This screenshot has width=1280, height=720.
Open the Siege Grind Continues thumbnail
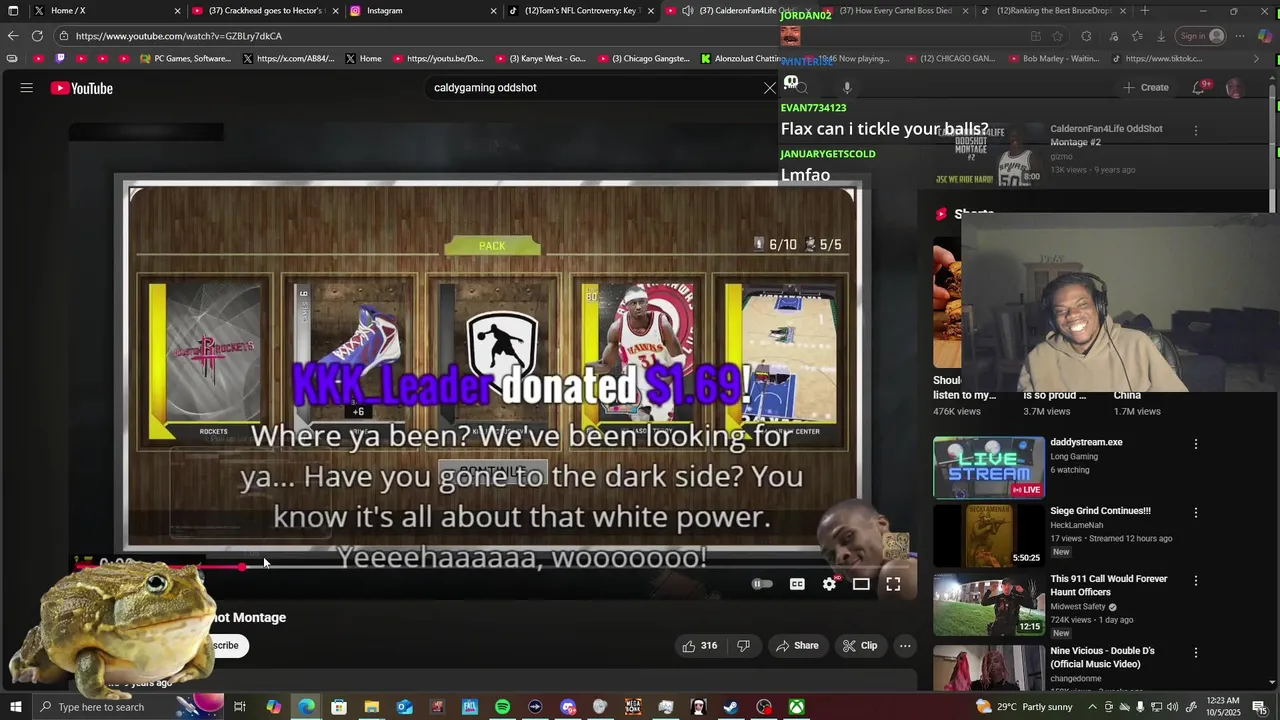[989, 535]
